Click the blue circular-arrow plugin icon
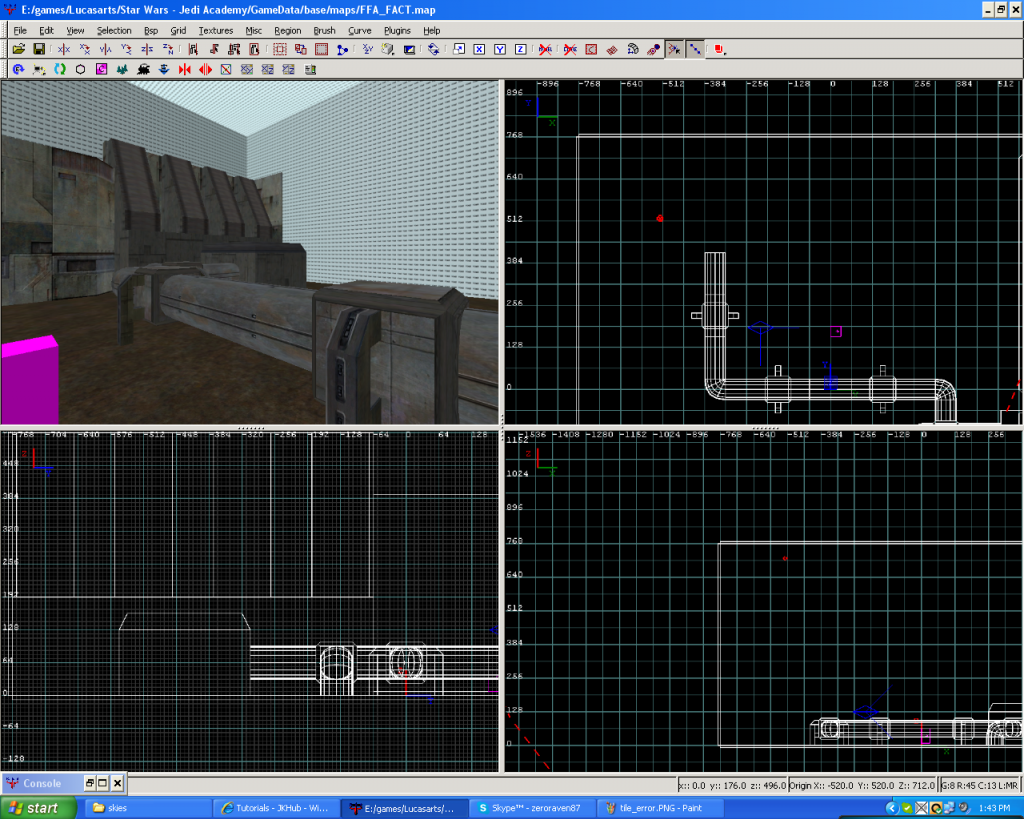 tap(18, 69)
